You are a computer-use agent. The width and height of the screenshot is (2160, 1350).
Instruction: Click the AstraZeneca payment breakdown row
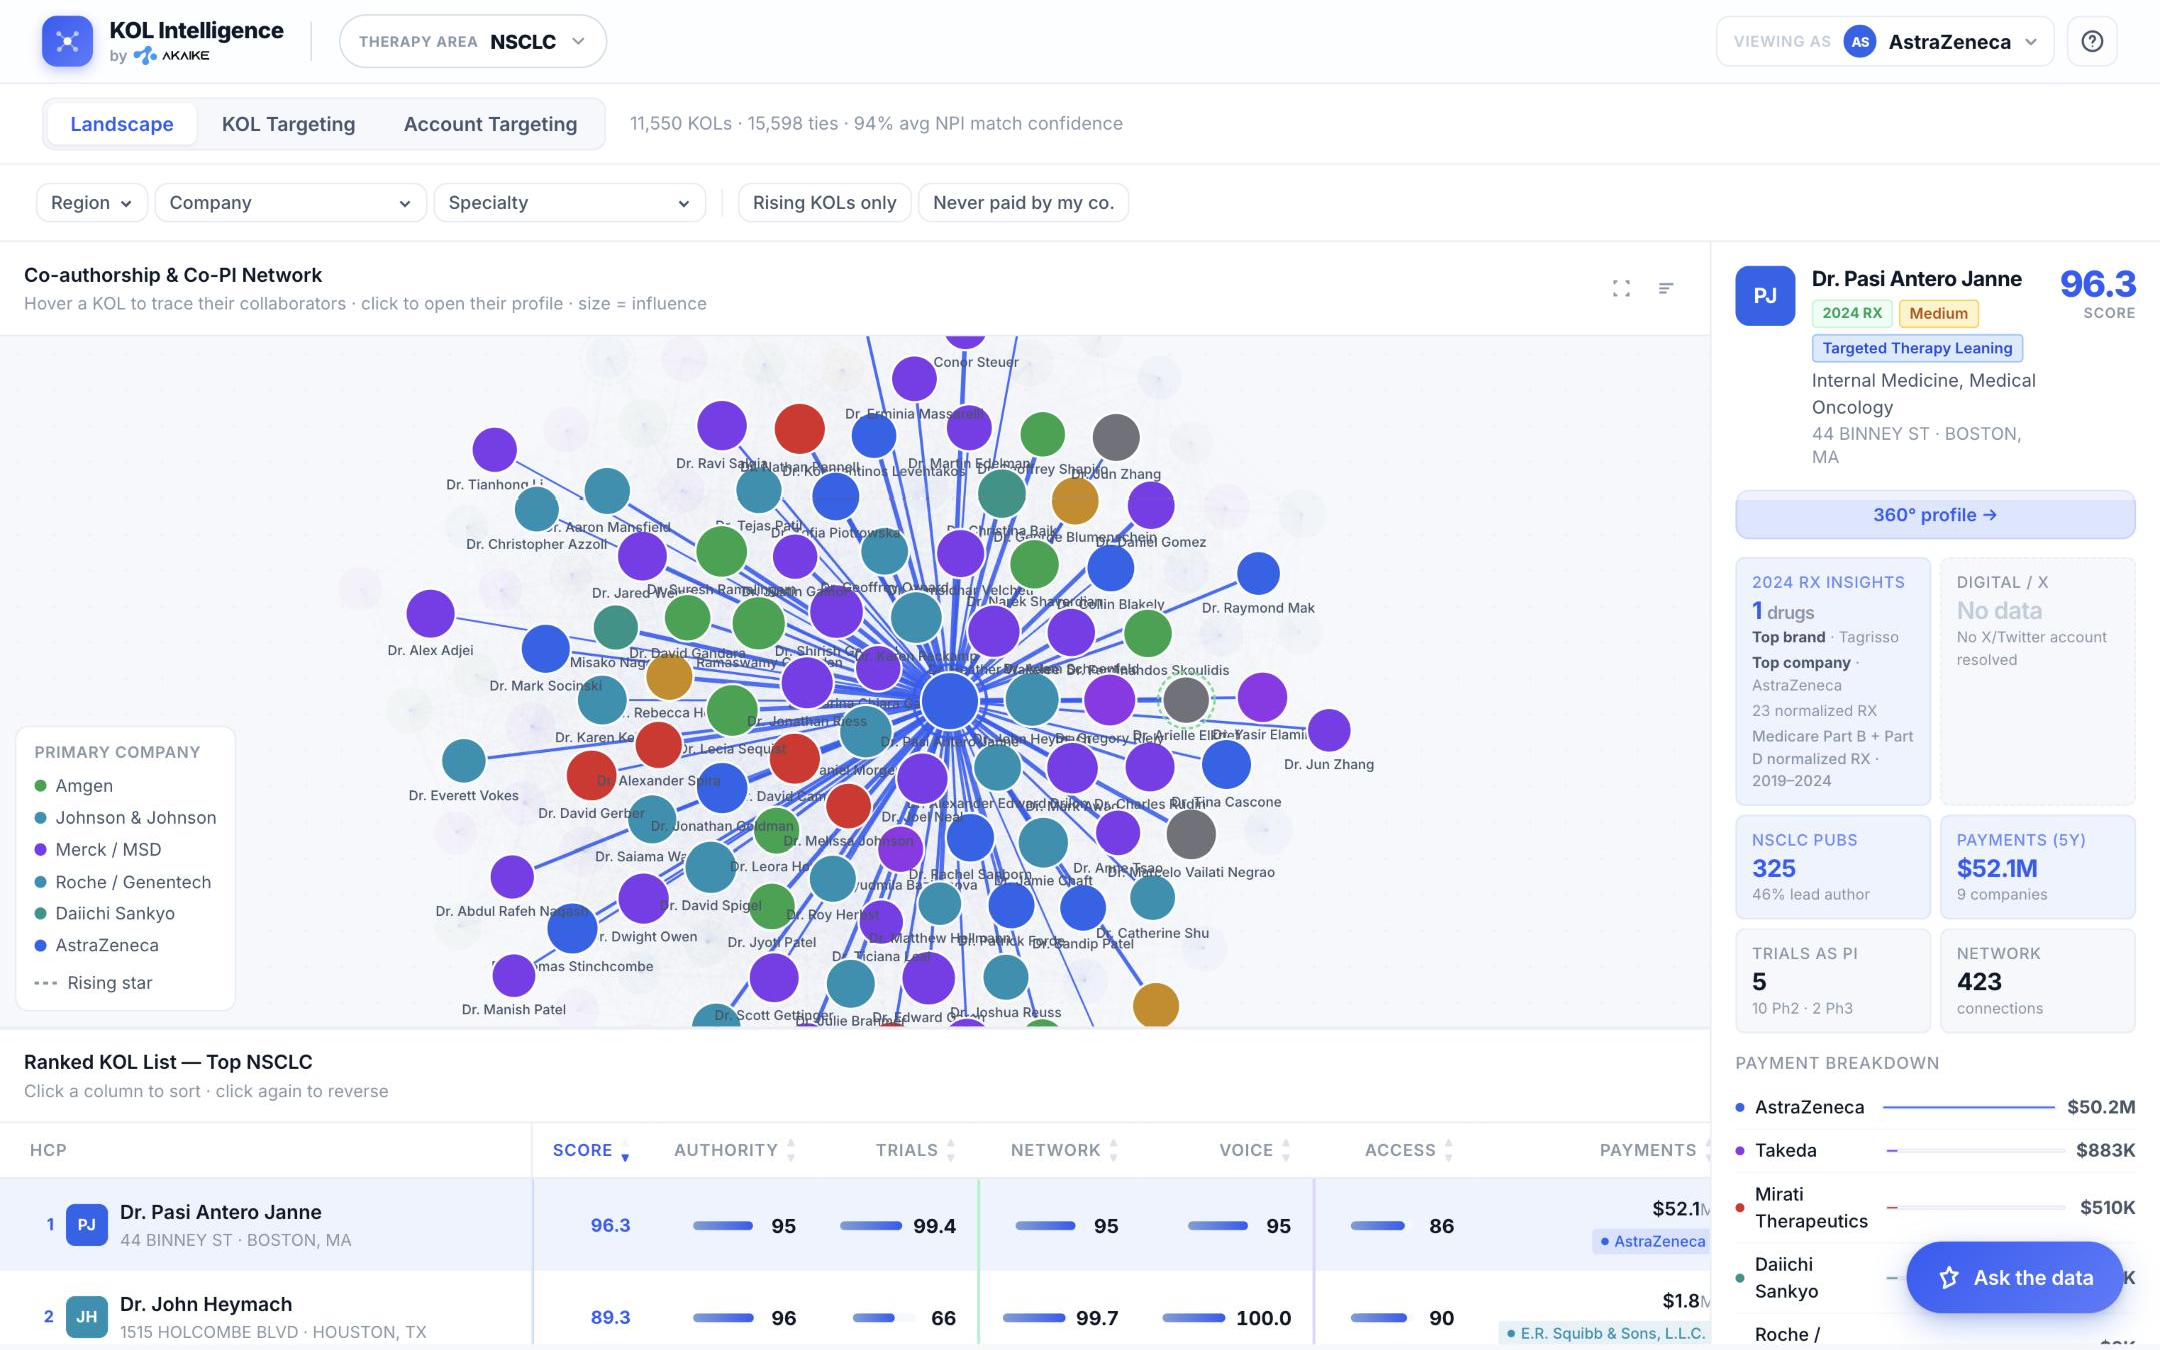coord(1935,1107)
